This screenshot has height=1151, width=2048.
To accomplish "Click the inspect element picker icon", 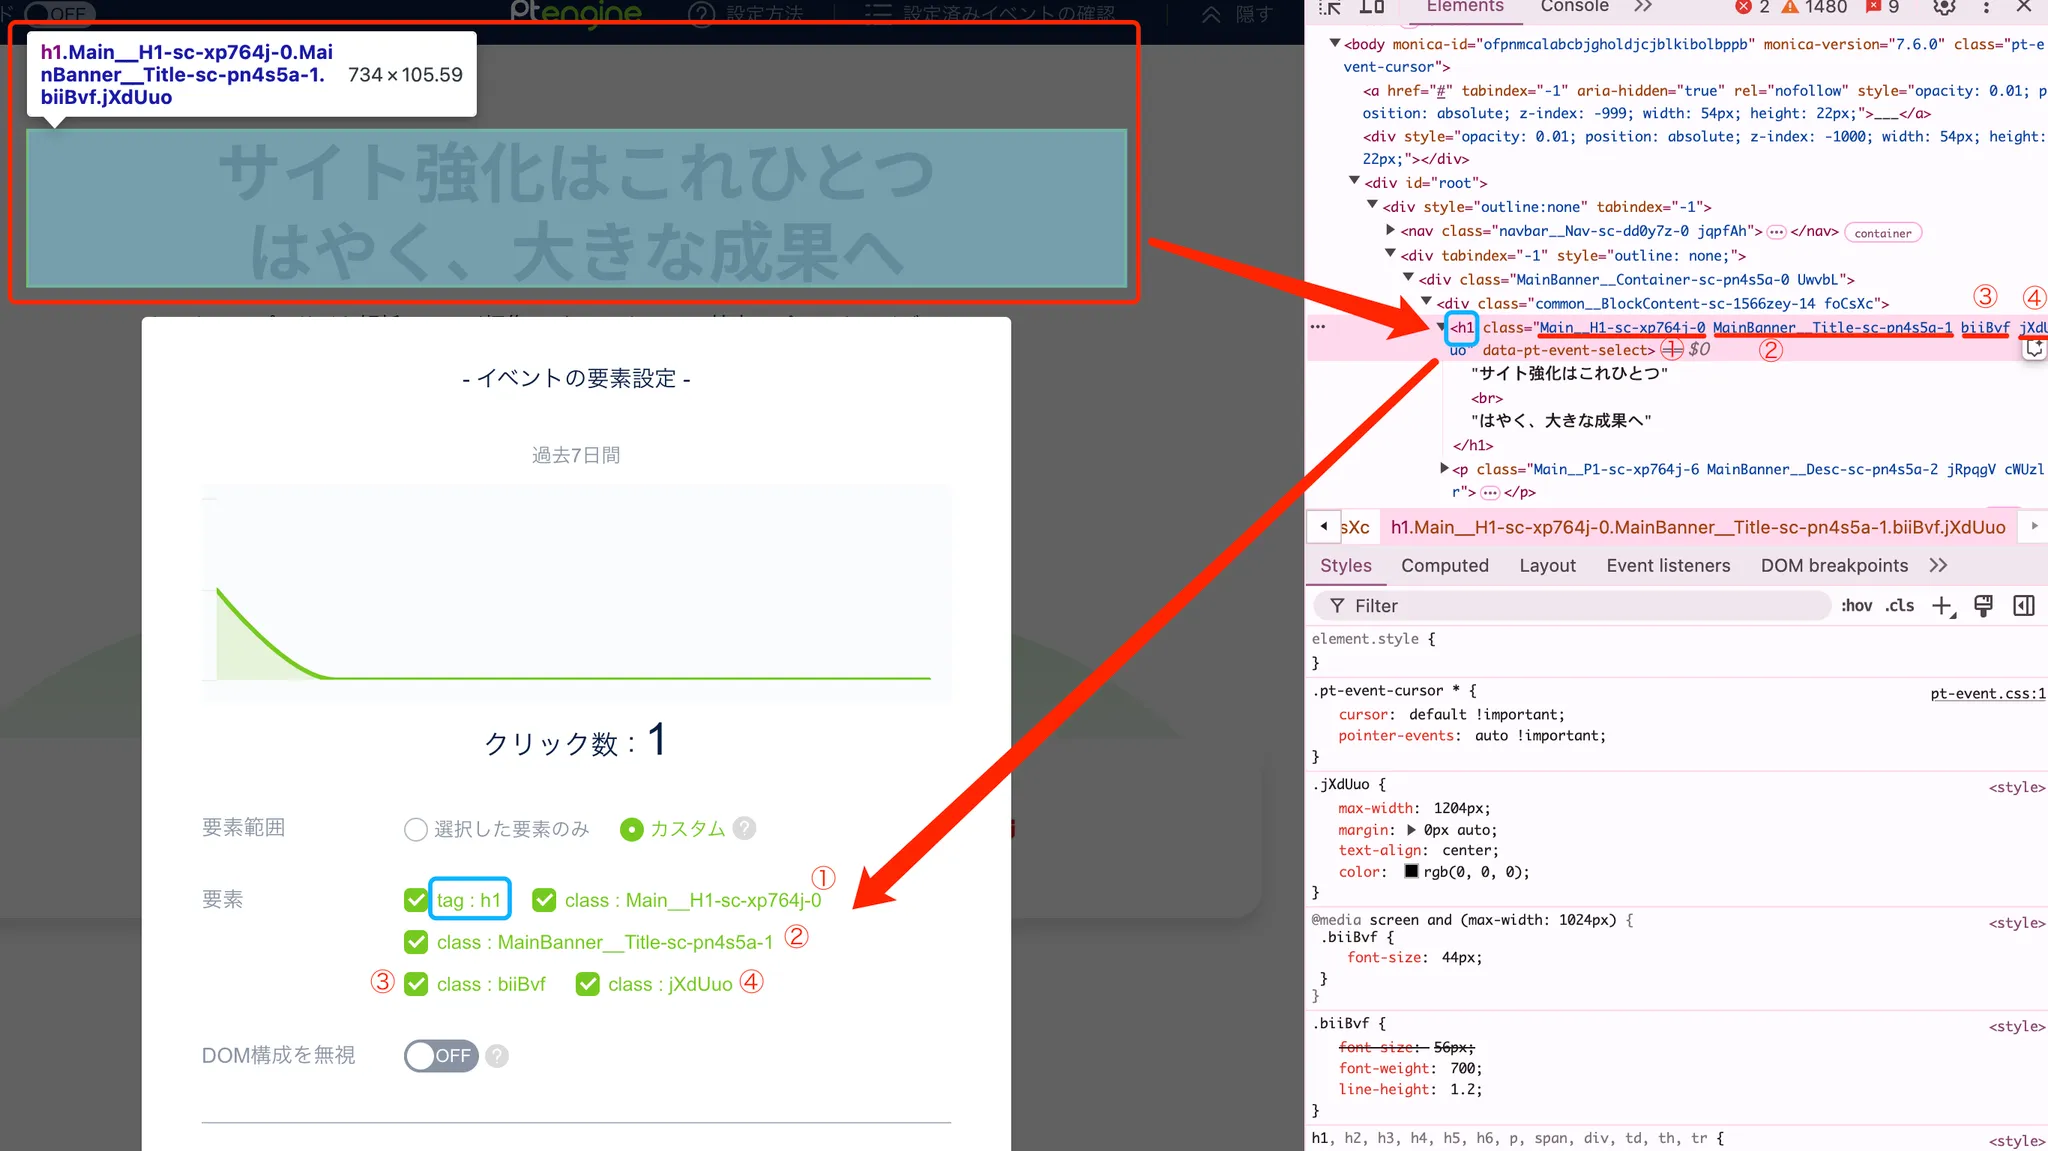I will [x=1330, y=7].
